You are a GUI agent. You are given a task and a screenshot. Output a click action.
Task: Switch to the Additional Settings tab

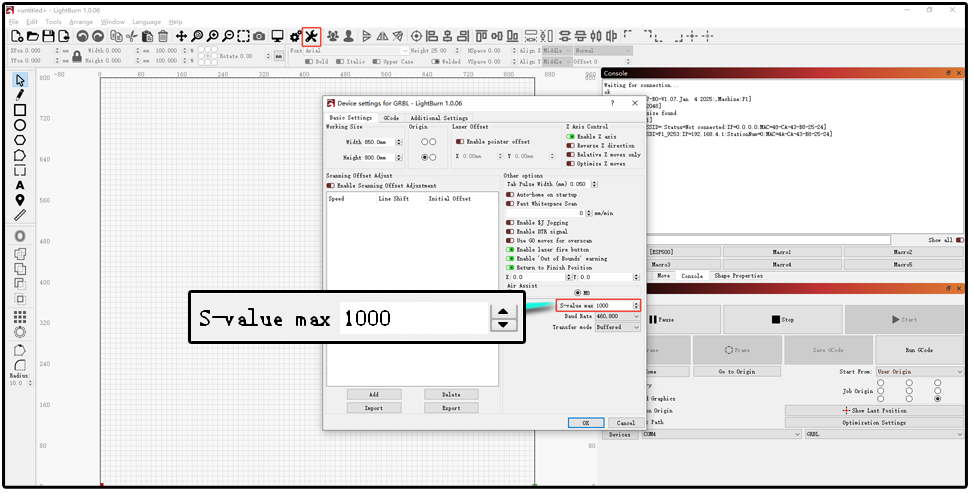click(439, 118)
